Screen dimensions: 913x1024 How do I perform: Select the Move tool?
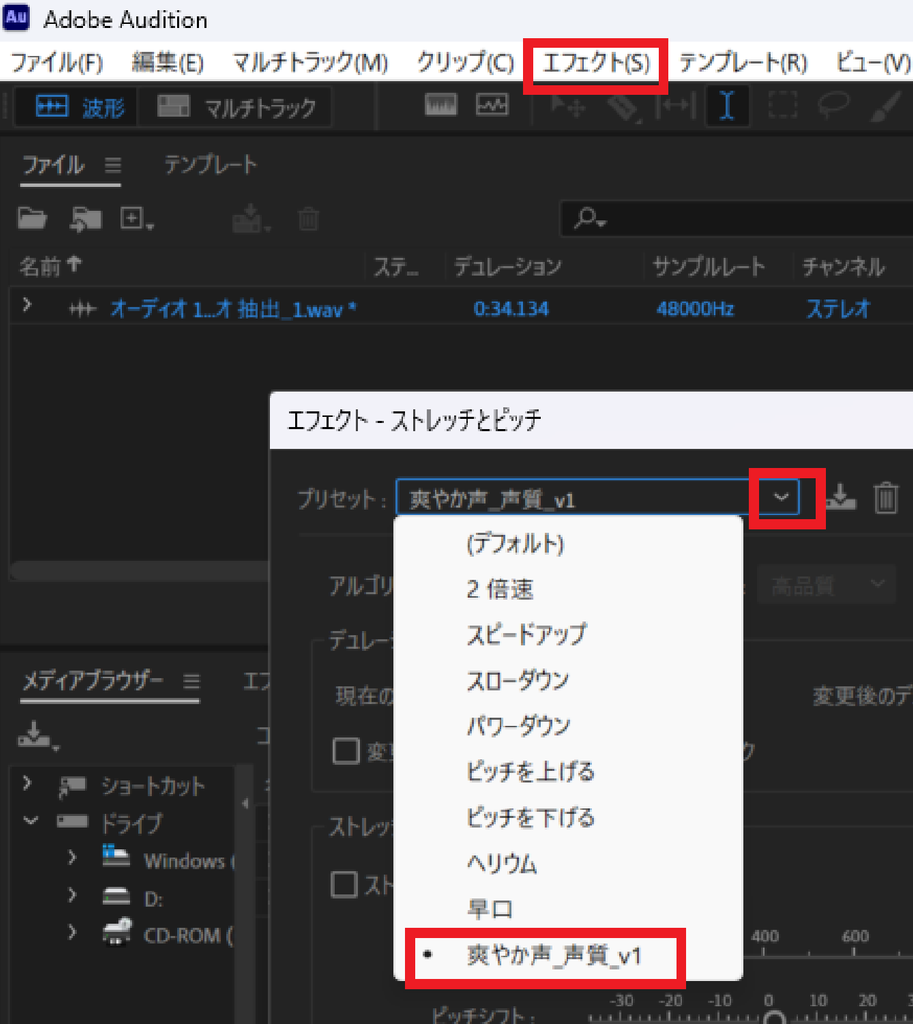pyautogui.click(x=567, y=106)
